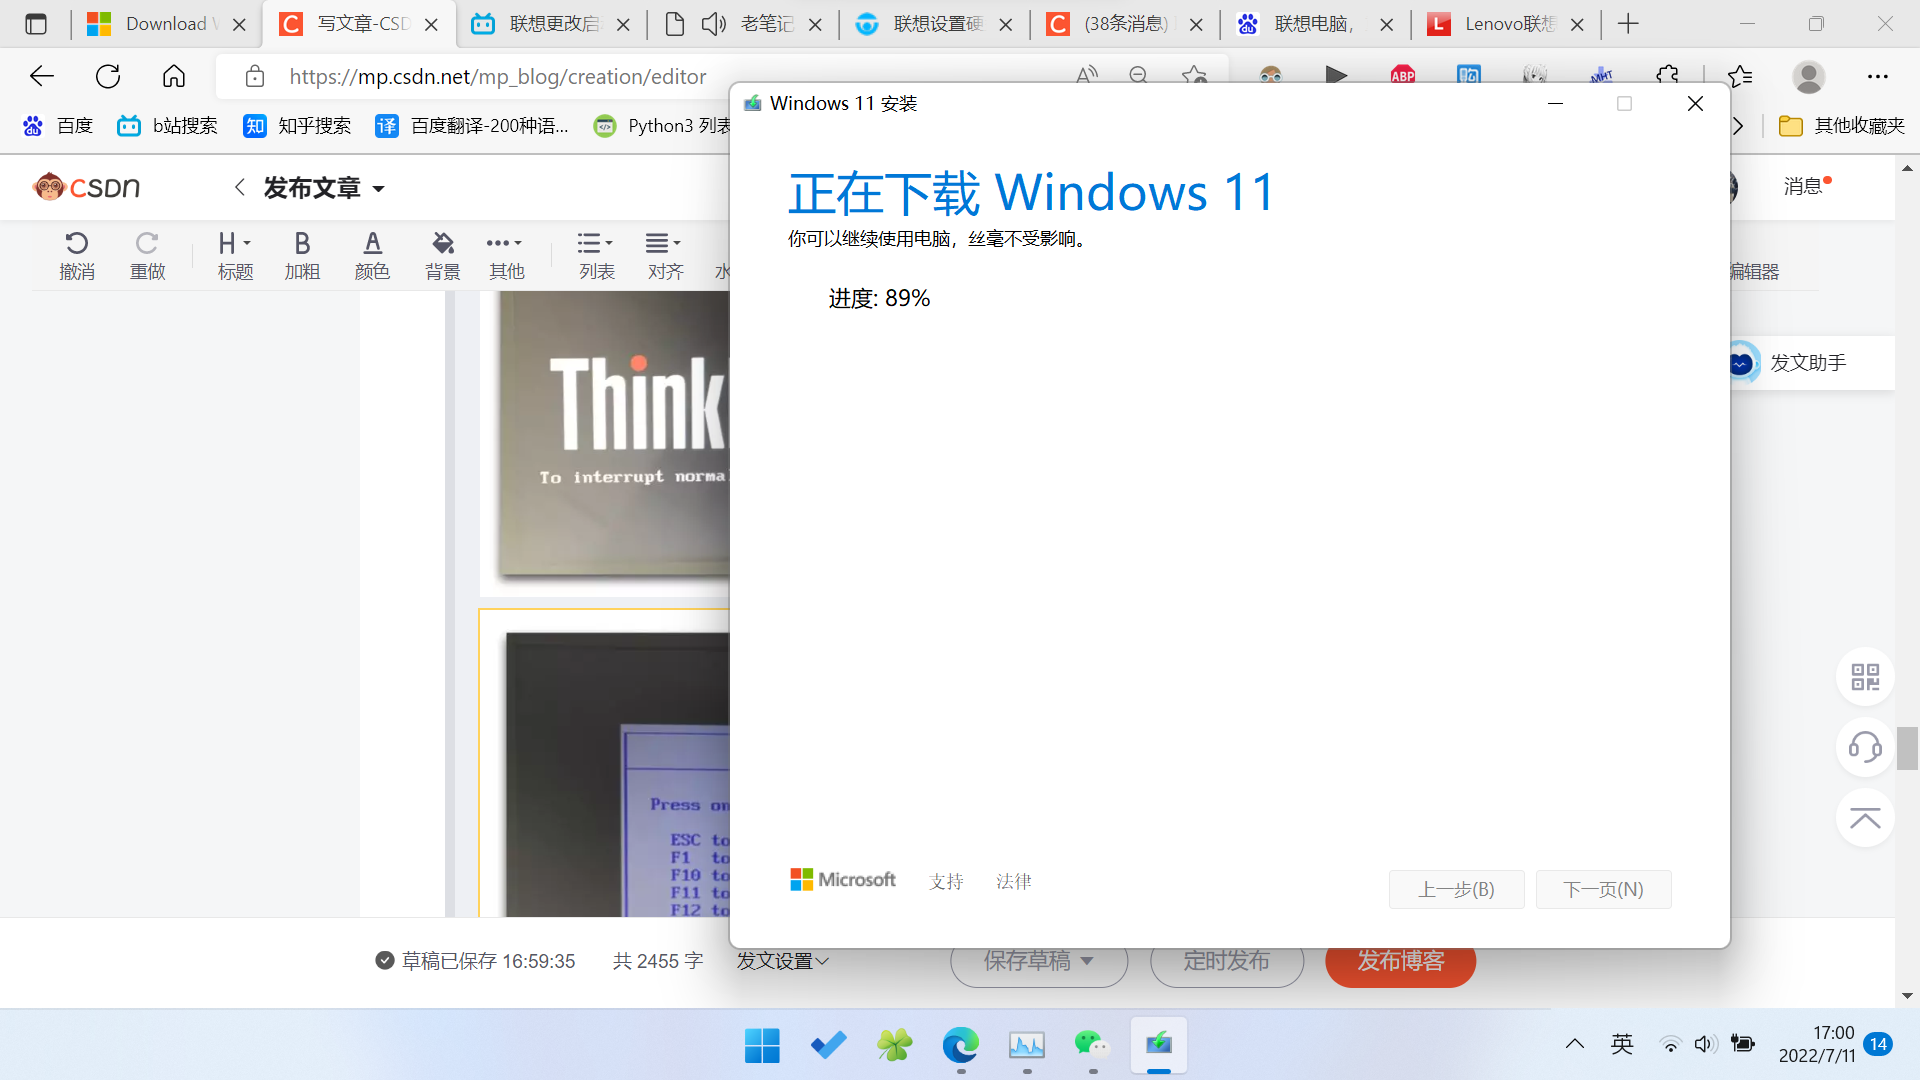Image resolution: width=1920 pixels, height=1080 pixels.
Task: Show hidden system tray icons
Action: click(1575, 1044)
